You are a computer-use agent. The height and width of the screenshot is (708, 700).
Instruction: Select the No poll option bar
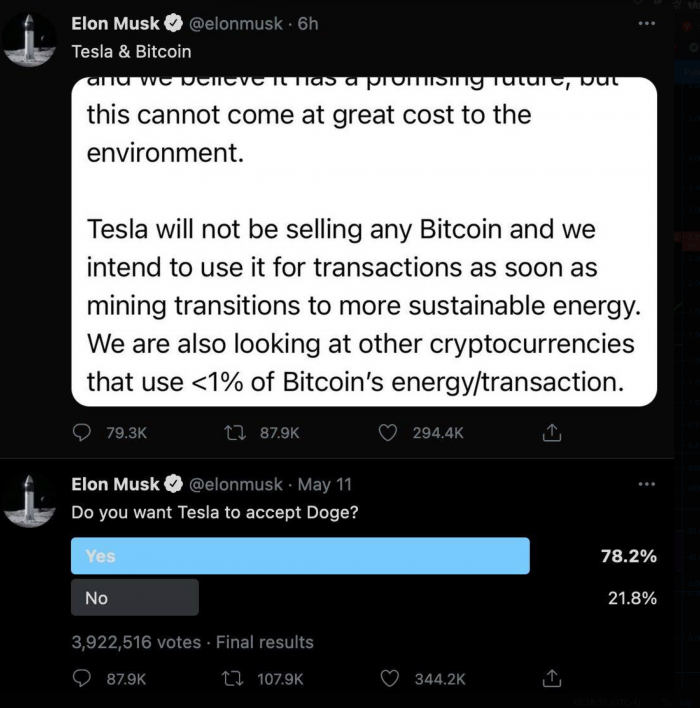click(x=135, y=598)
